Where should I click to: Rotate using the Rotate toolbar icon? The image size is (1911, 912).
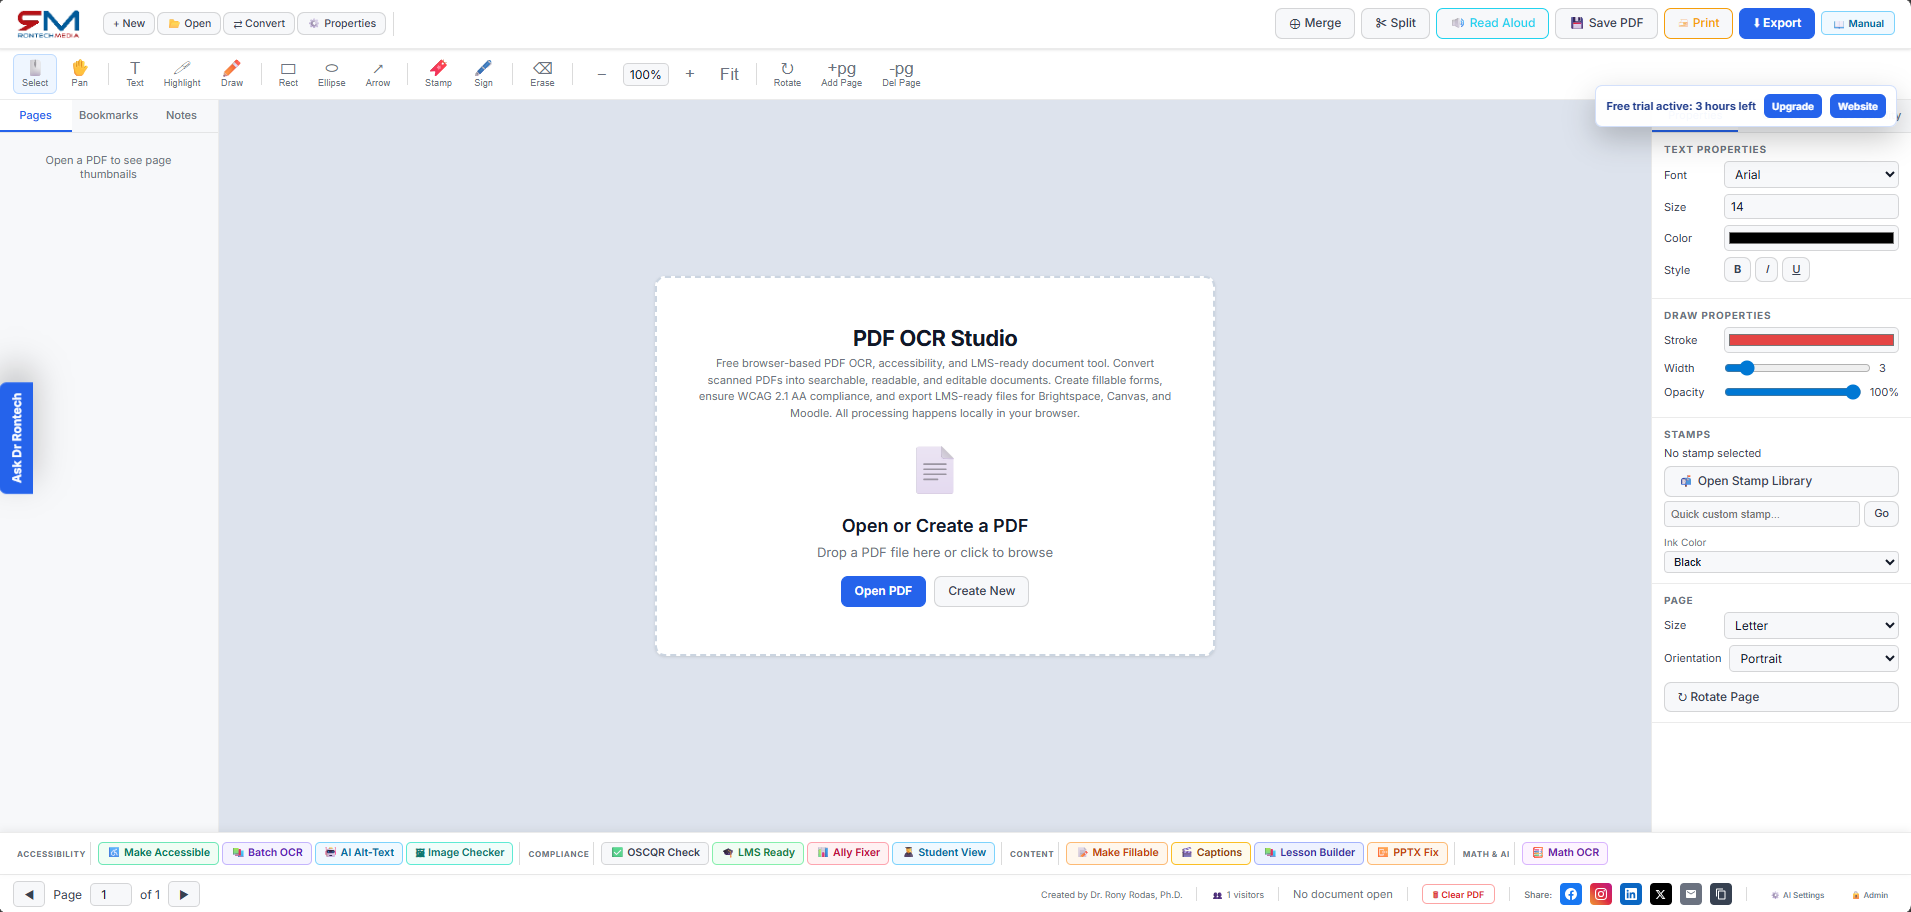click(787, 74)
